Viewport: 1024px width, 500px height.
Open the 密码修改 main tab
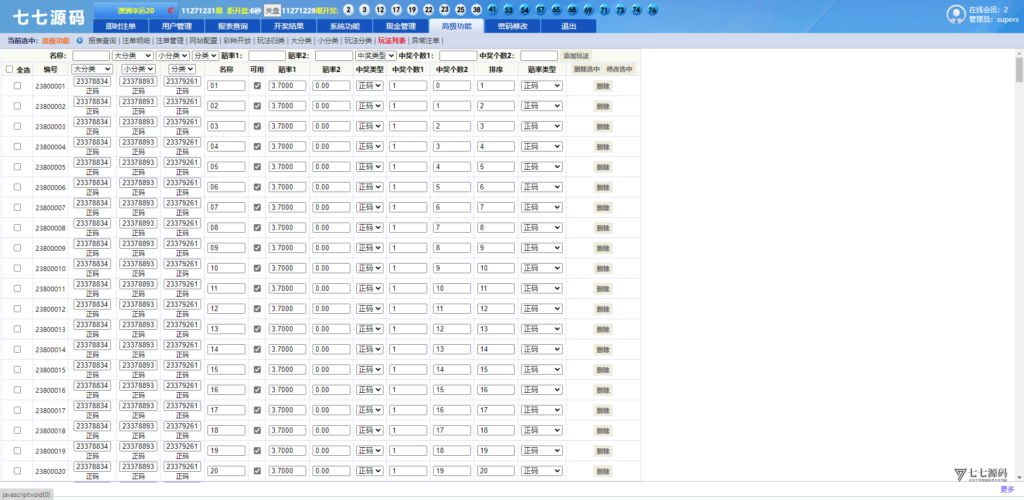pos(513,26)
